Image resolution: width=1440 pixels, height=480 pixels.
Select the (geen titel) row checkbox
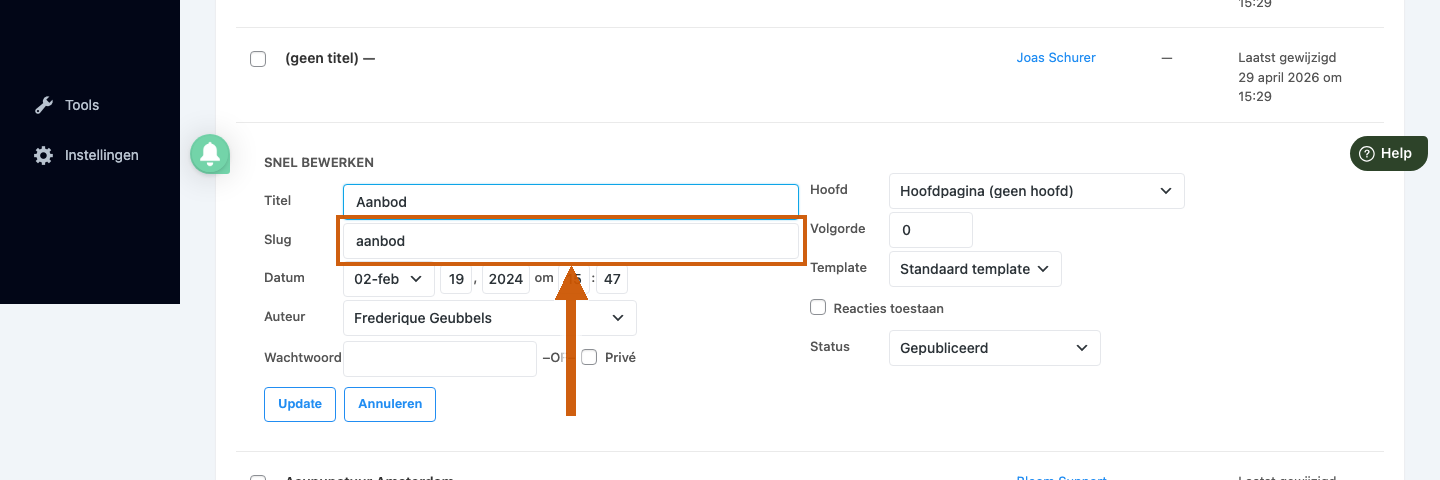pyautogui.click(x=258, y=59)
